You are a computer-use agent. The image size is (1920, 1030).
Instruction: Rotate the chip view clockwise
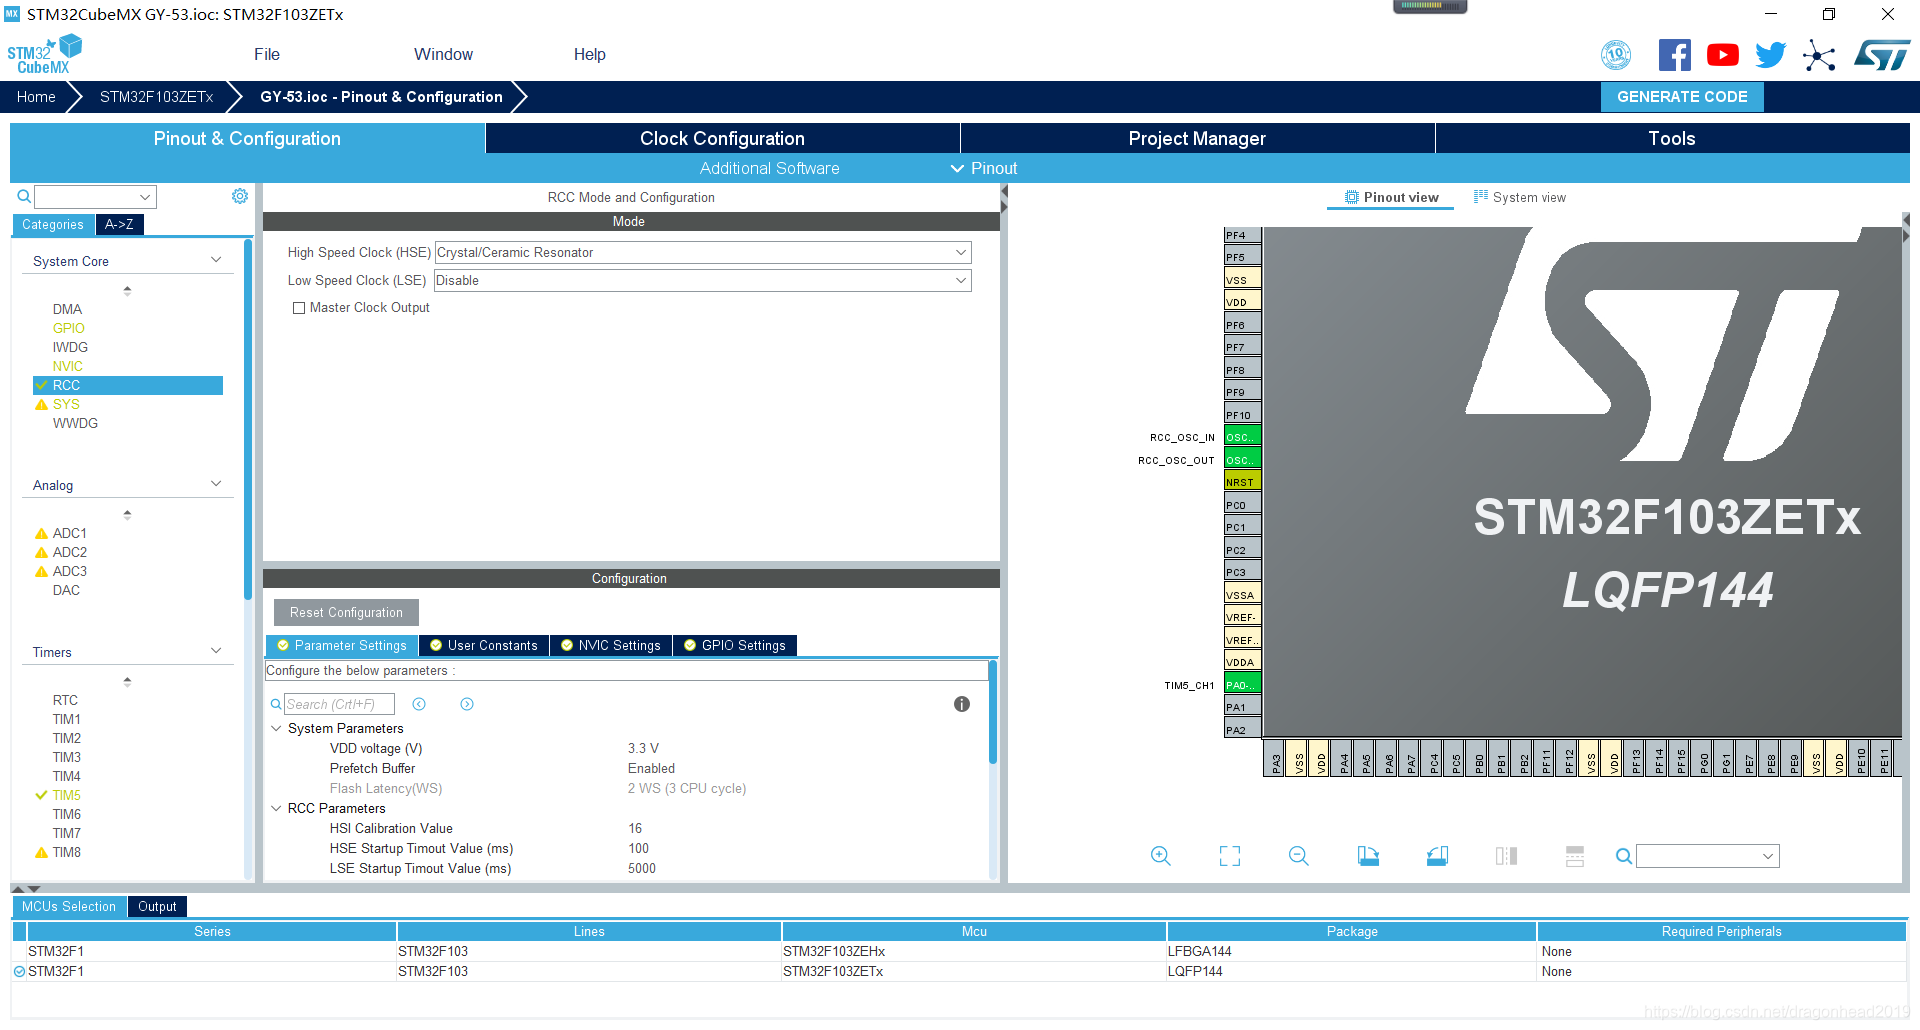point(1368,856)
